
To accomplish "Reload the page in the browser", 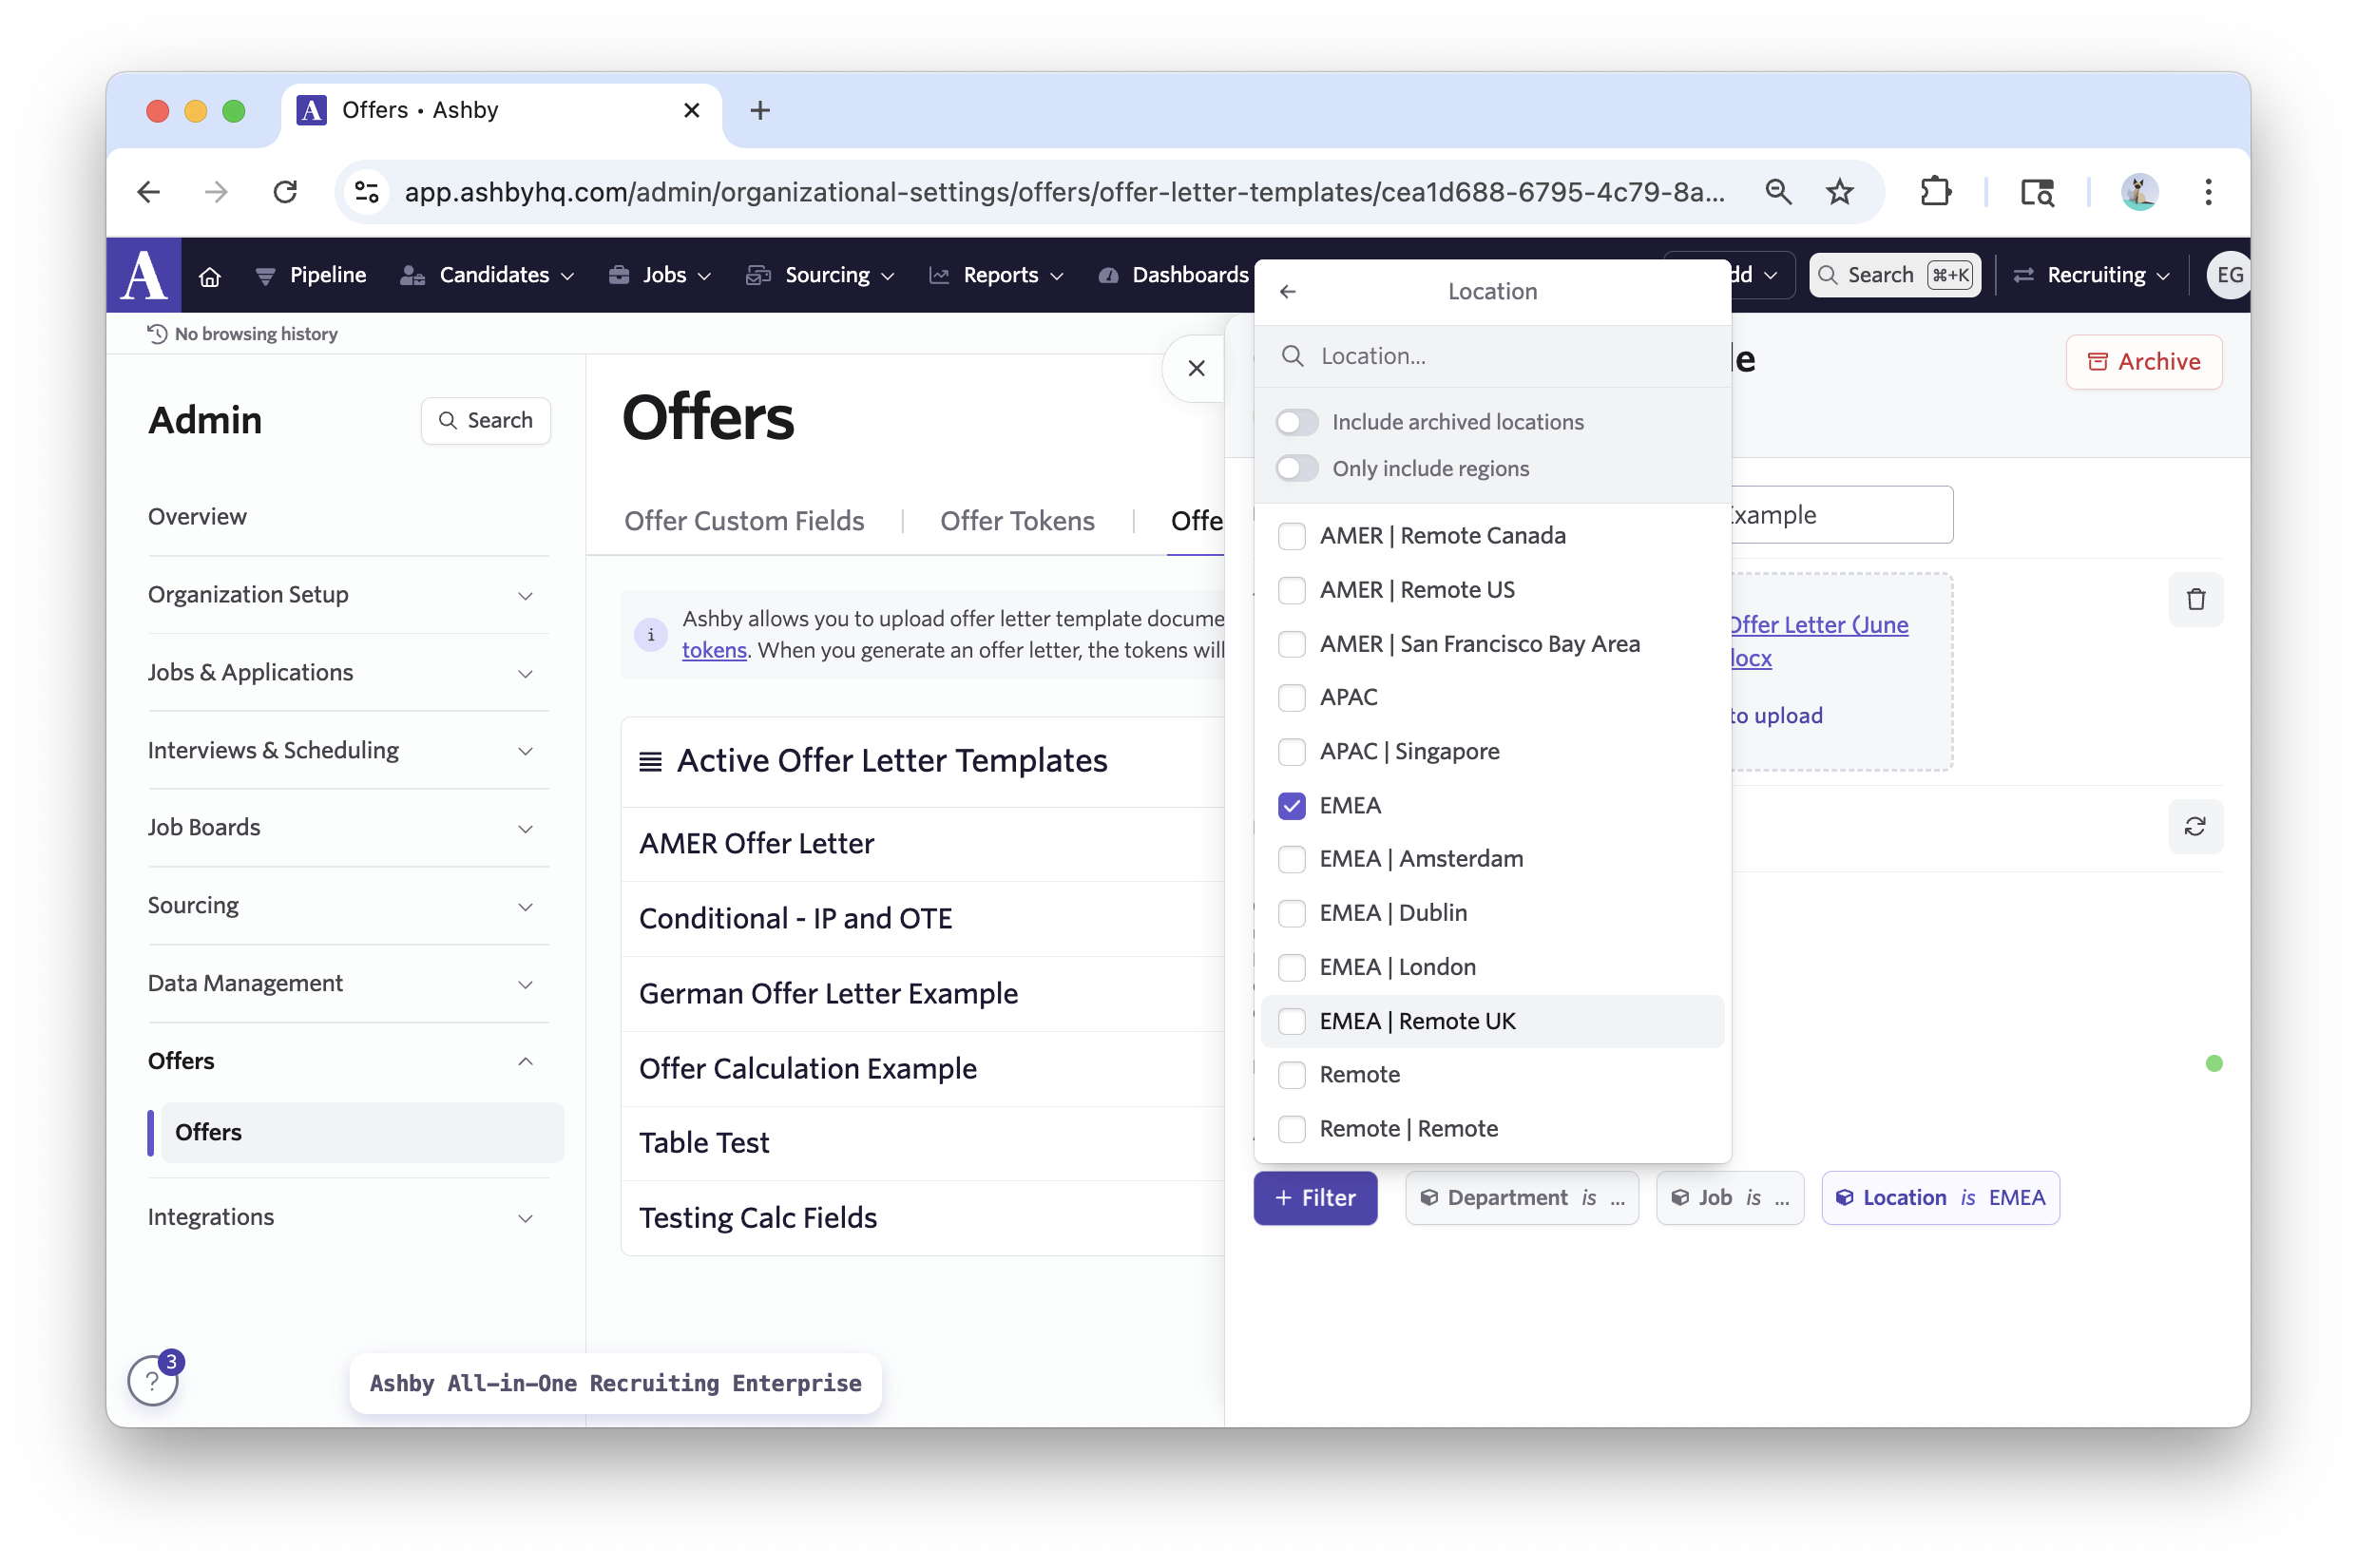I will point(286,191).
